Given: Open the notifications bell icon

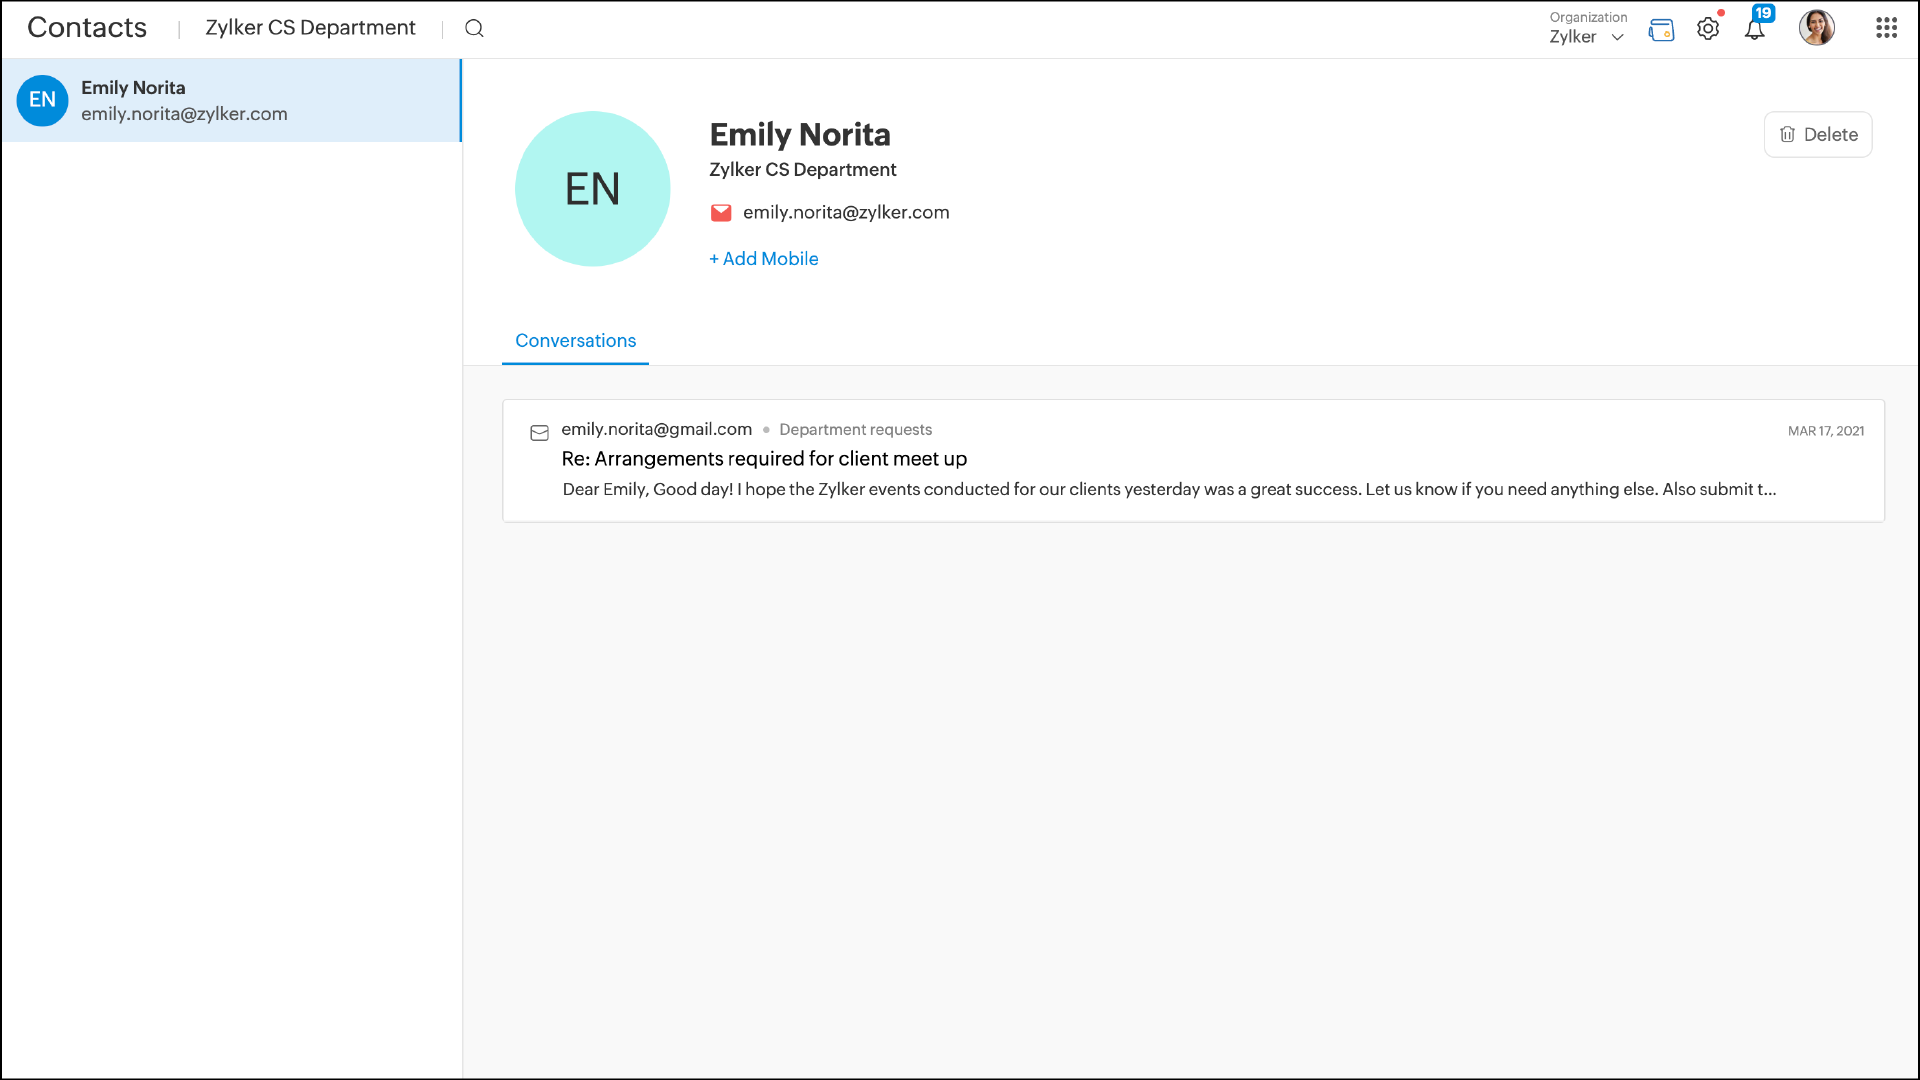Looking at the screenshot, I should click(1755, 29).
